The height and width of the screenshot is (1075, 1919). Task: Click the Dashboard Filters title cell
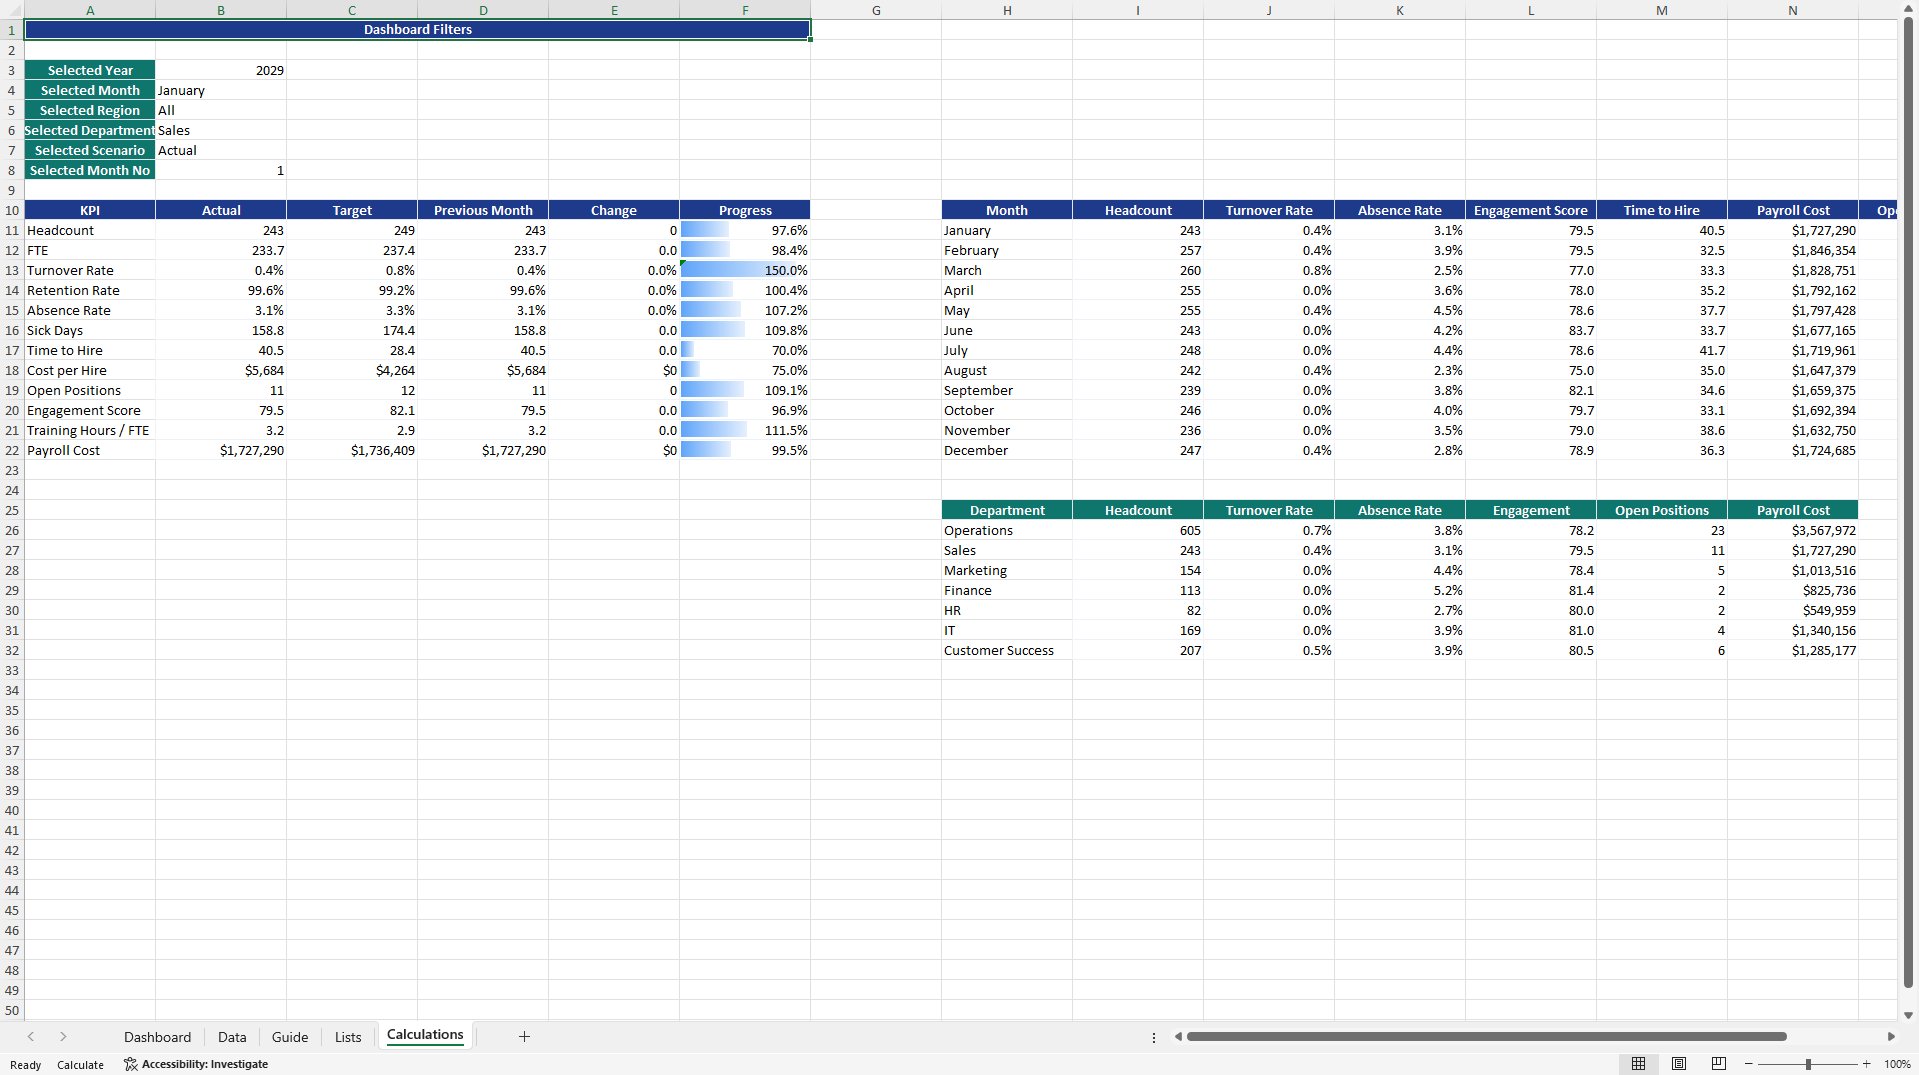click(417, 30)
